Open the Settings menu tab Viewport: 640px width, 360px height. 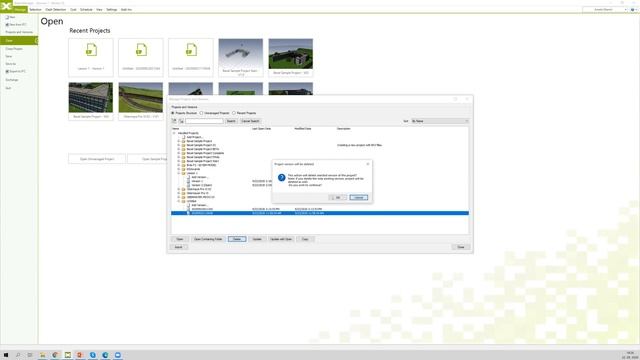pos(112,9)
